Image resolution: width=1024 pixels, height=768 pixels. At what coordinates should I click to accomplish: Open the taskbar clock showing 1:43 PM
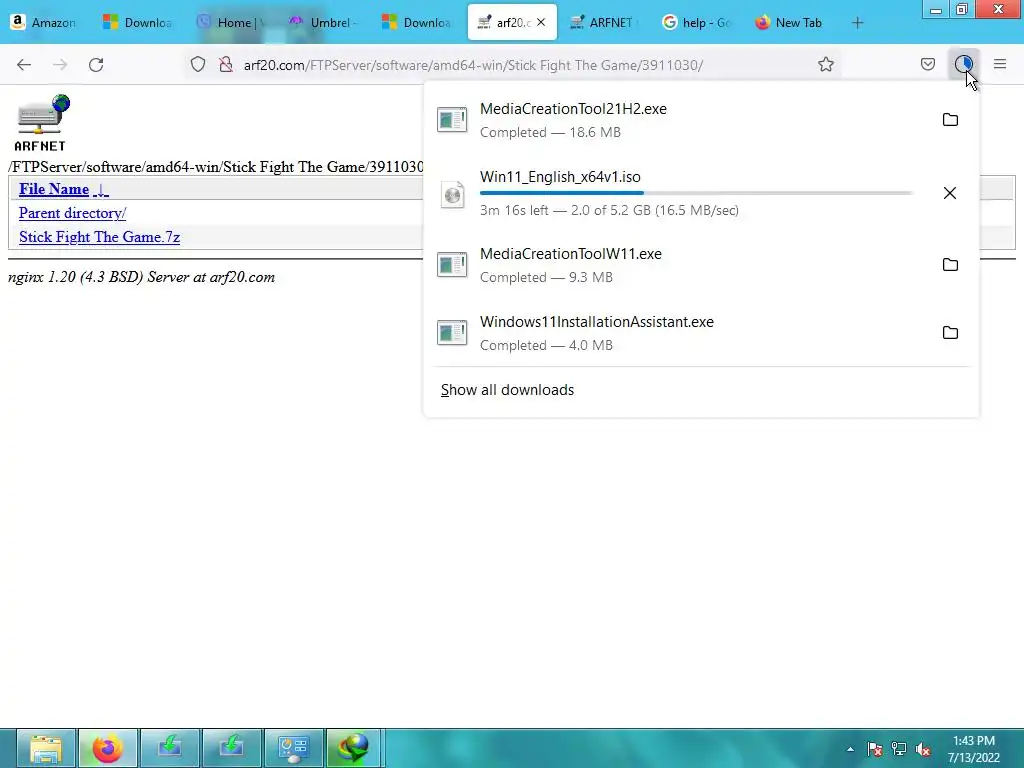[x=974, y=749]
